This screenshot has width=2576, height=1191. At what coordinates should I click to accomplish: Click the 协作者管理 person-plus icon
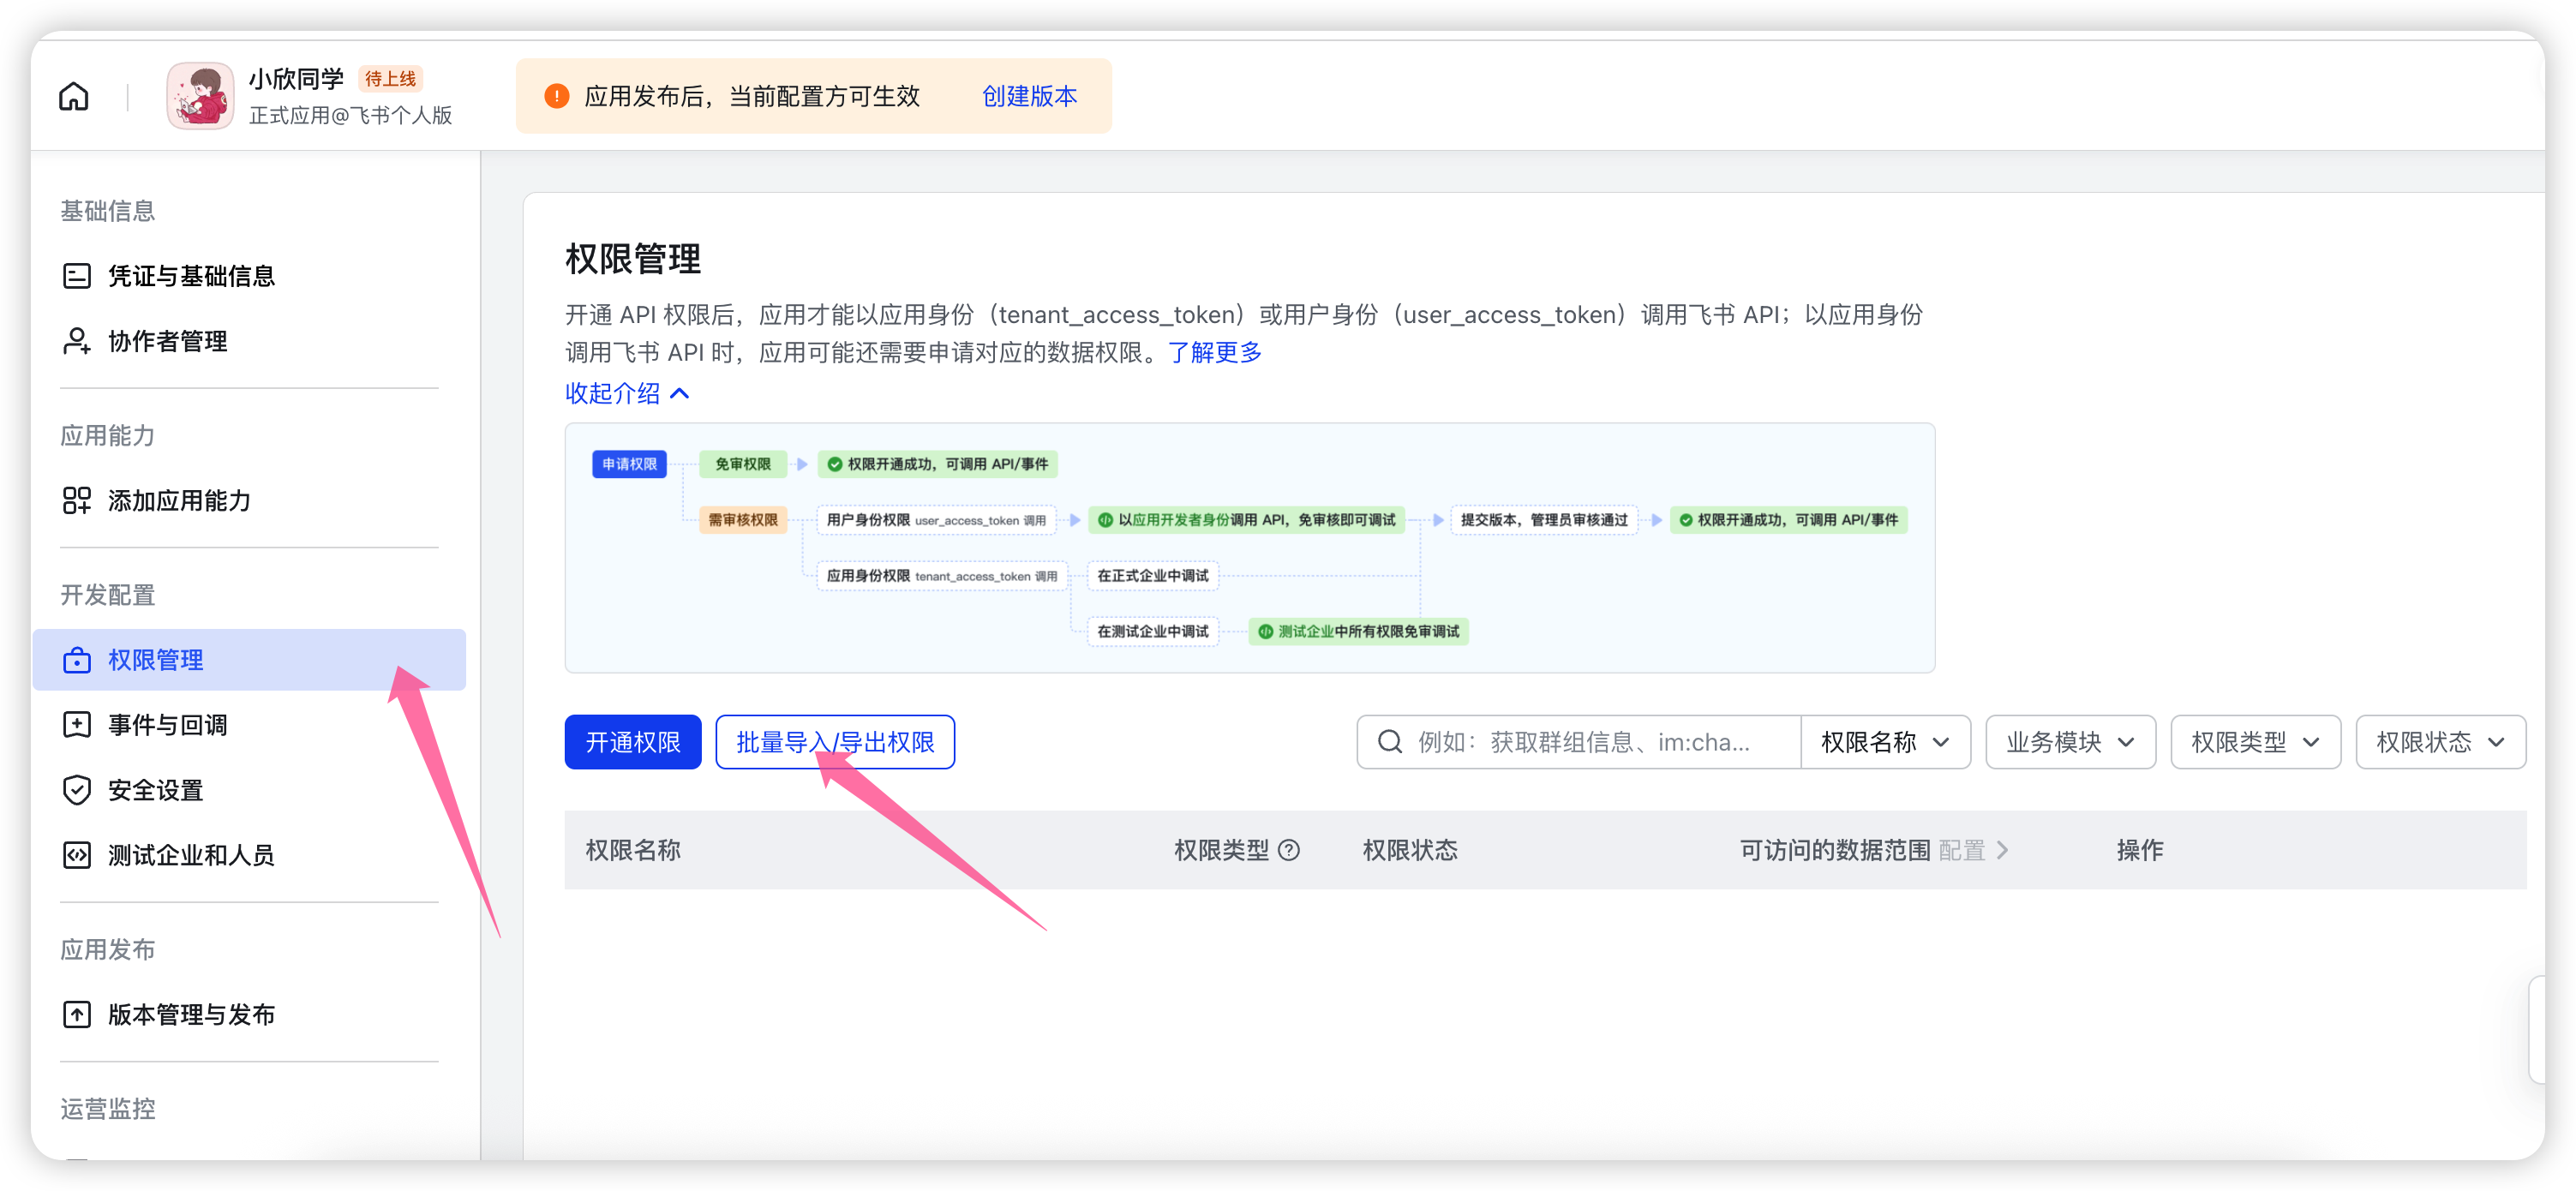(x=77, y=341)
